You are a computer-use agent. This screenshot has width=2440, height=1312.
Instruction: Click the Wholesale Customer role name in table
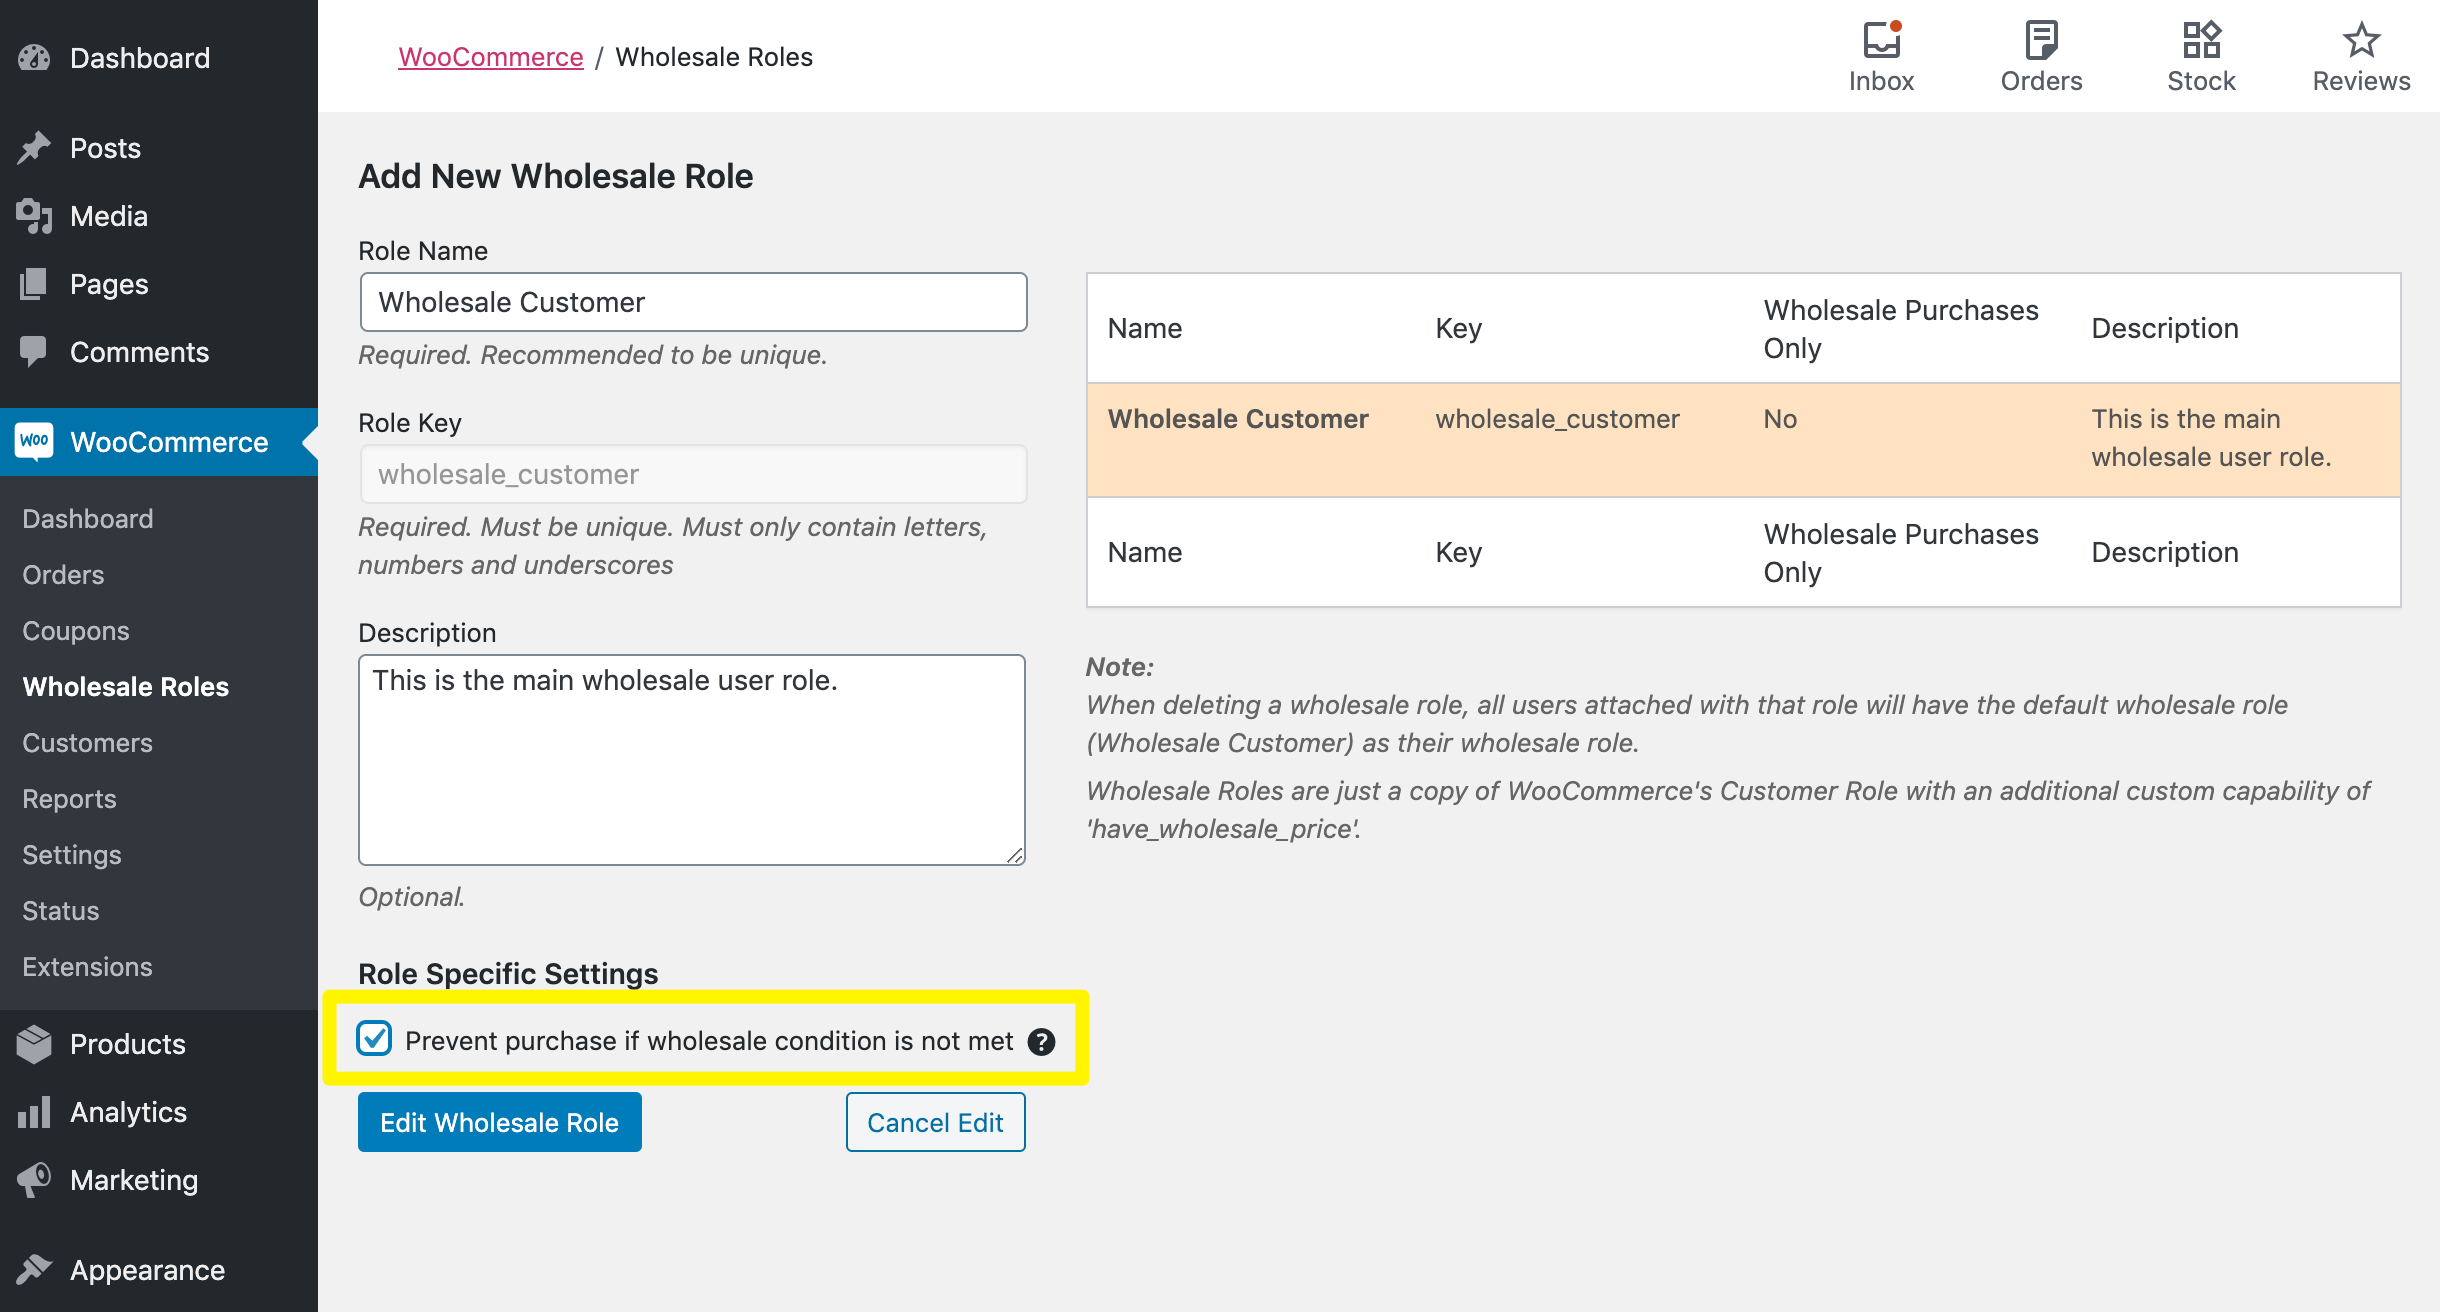coord(1238,419)
